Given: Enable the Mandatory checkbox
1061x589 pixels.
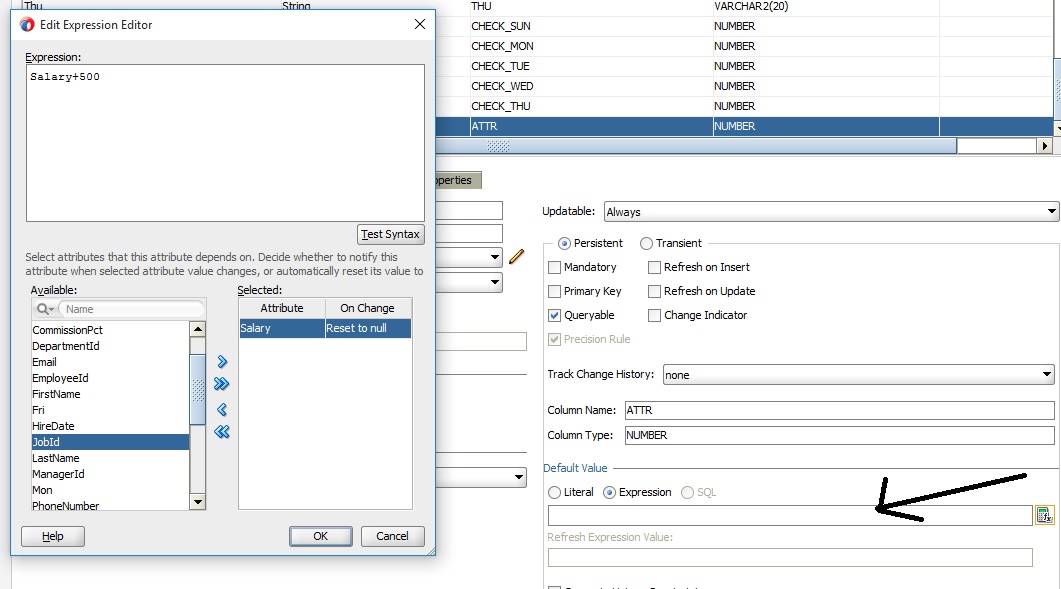Looking at the screenshot, I should coord(555,267).
